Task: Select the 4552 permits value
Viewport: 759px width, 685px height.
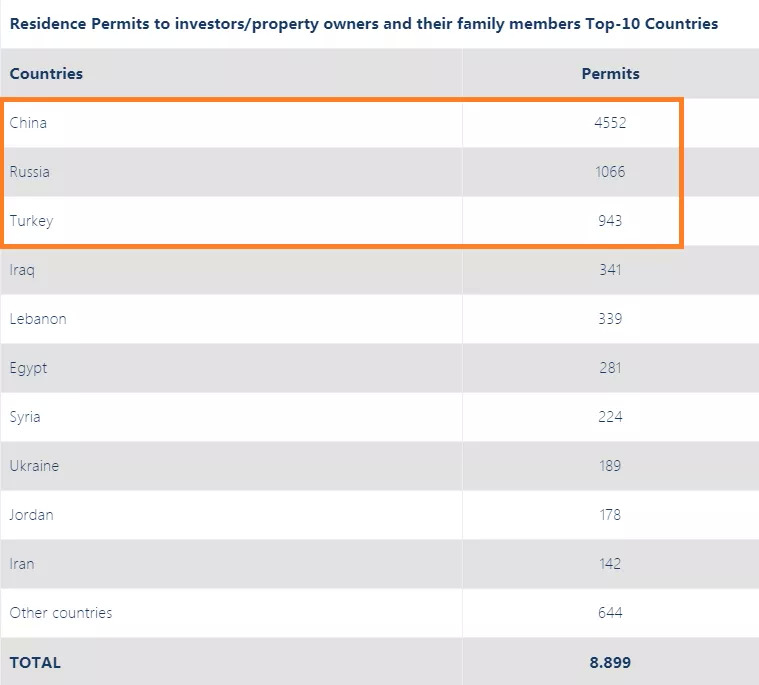Action: 610,123
